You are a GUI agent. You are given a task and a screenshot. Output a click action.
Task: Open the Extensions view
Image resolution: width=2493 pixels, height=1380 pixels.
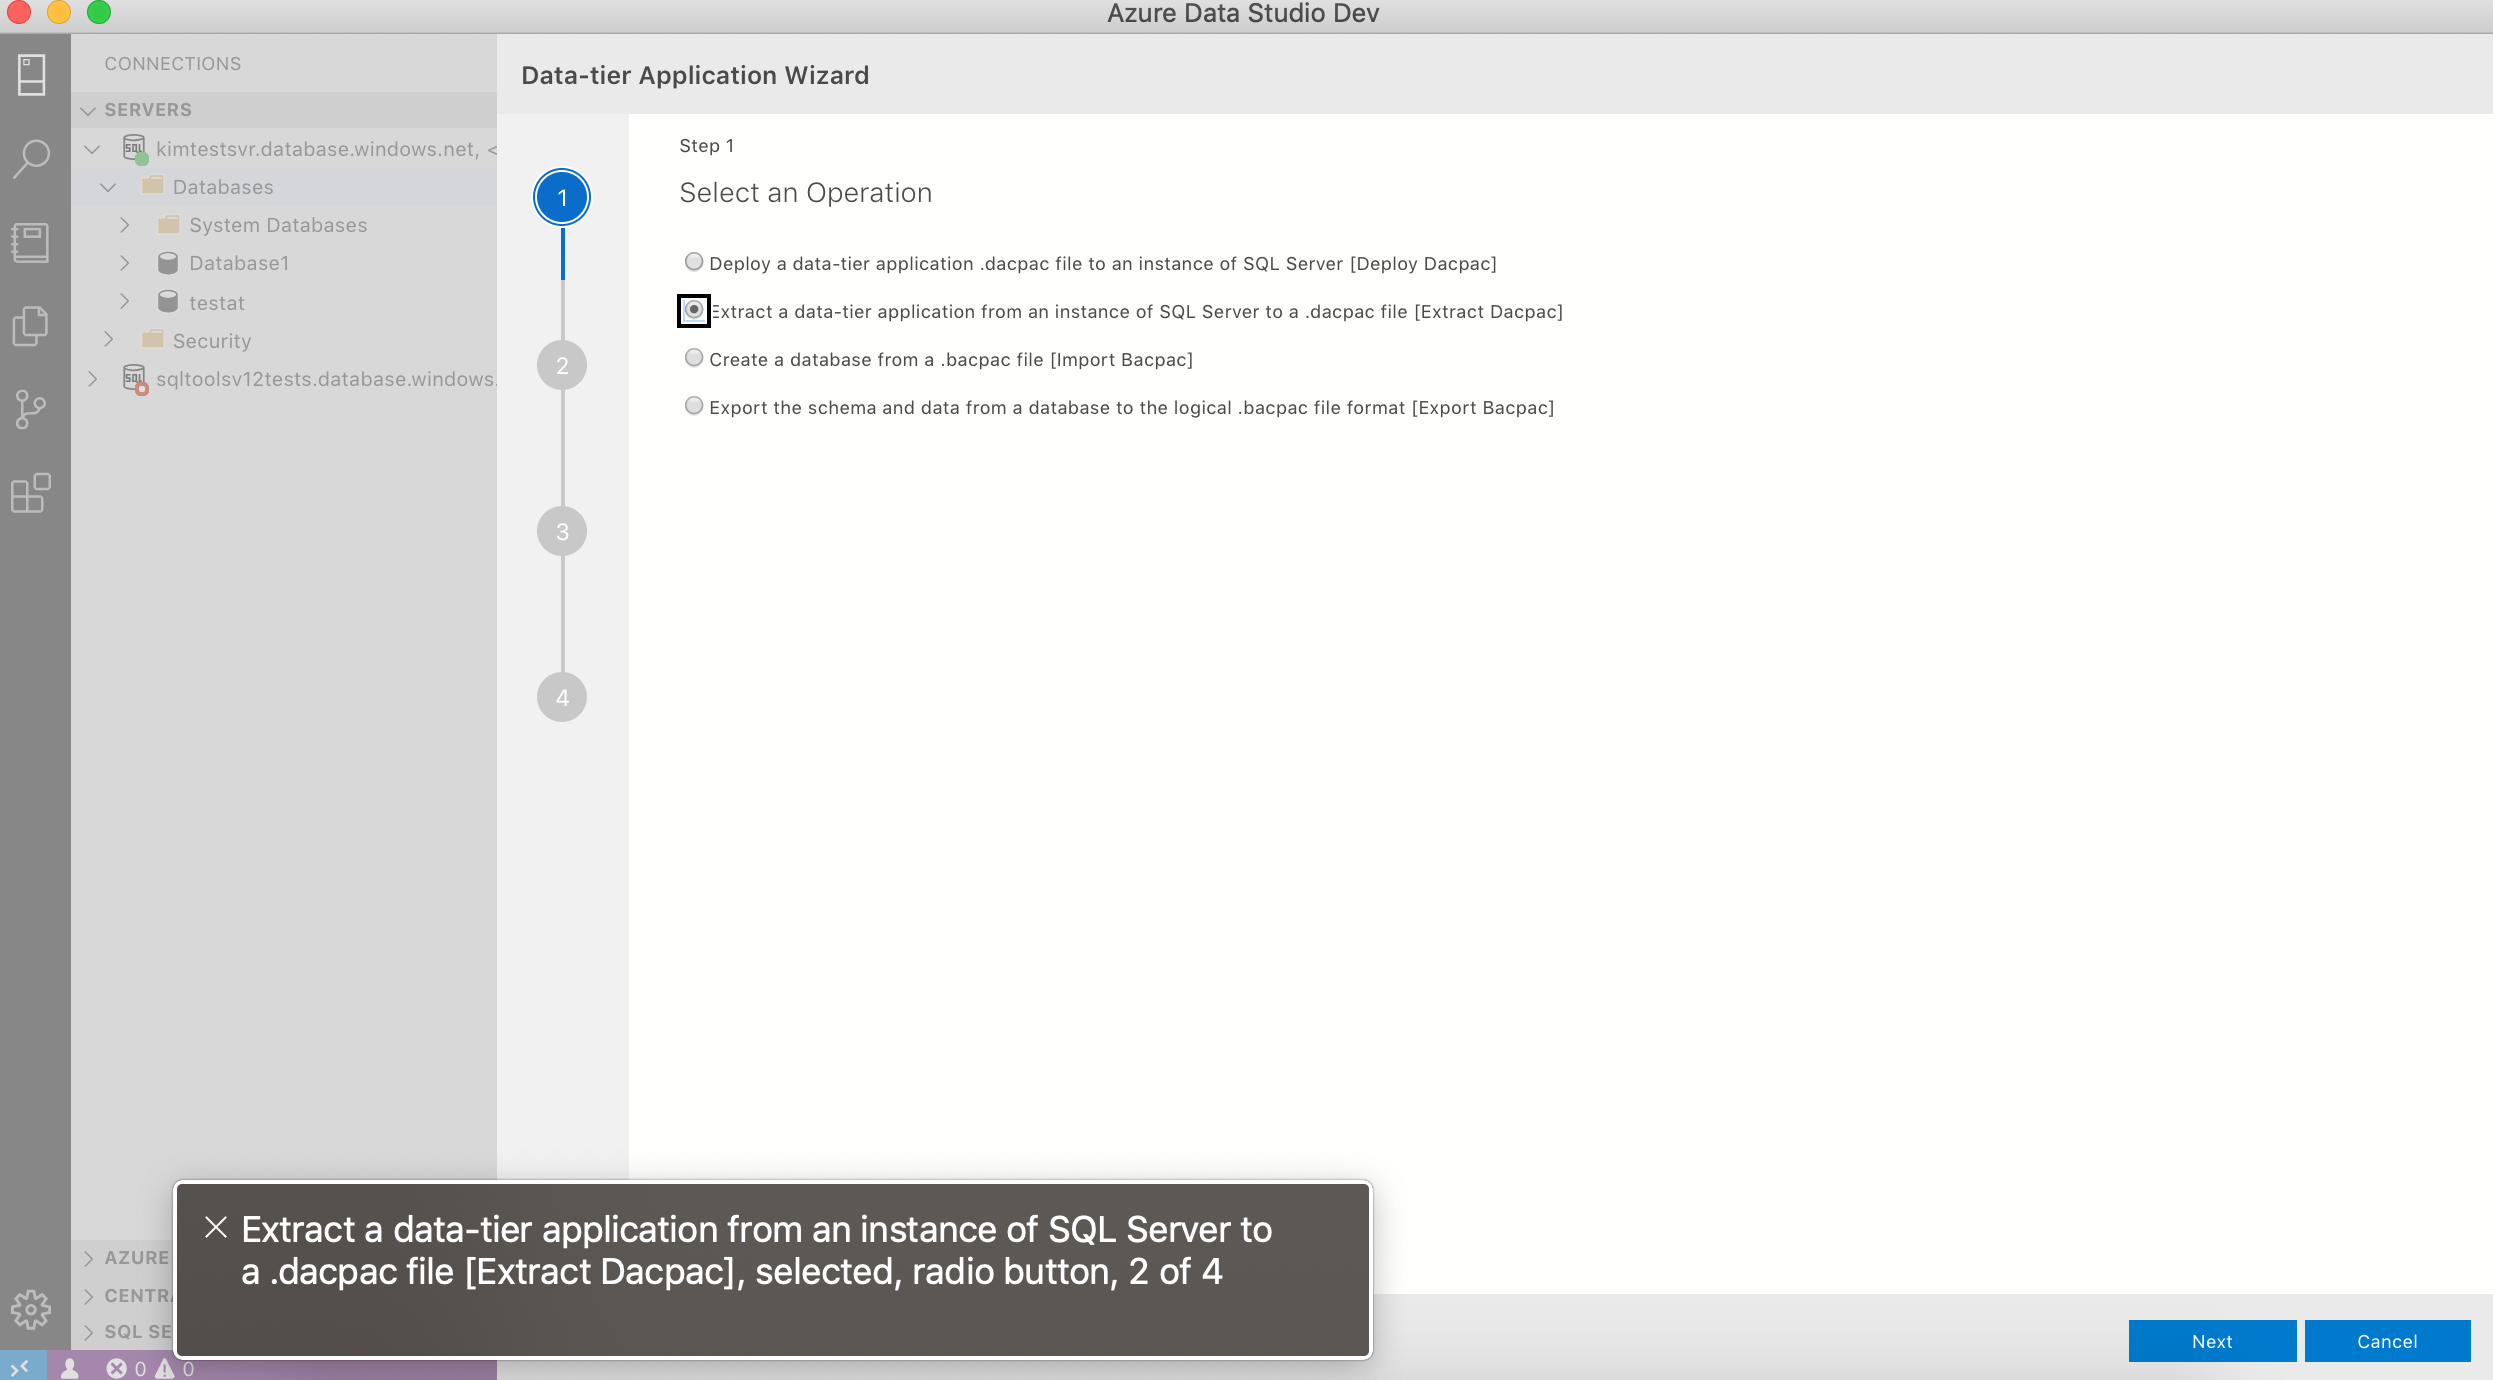[31, 493]
